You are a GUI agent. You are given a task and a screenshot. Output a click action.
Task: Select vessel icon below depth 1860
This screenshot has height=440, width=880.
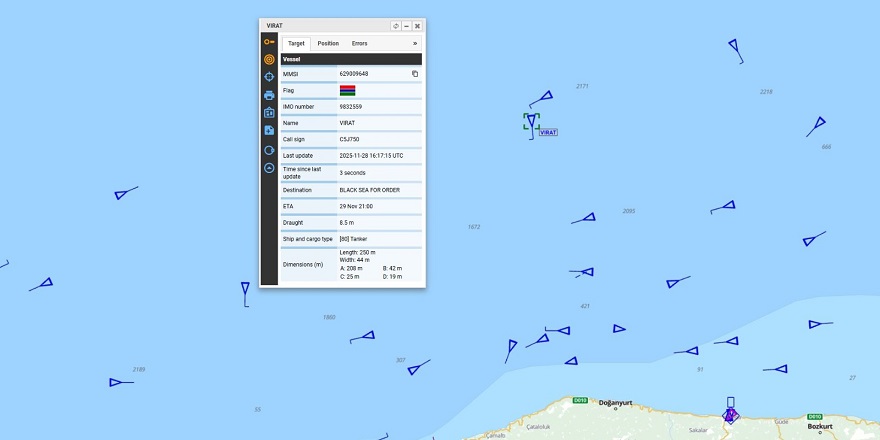pyautogui.click(x=368, y=335)
